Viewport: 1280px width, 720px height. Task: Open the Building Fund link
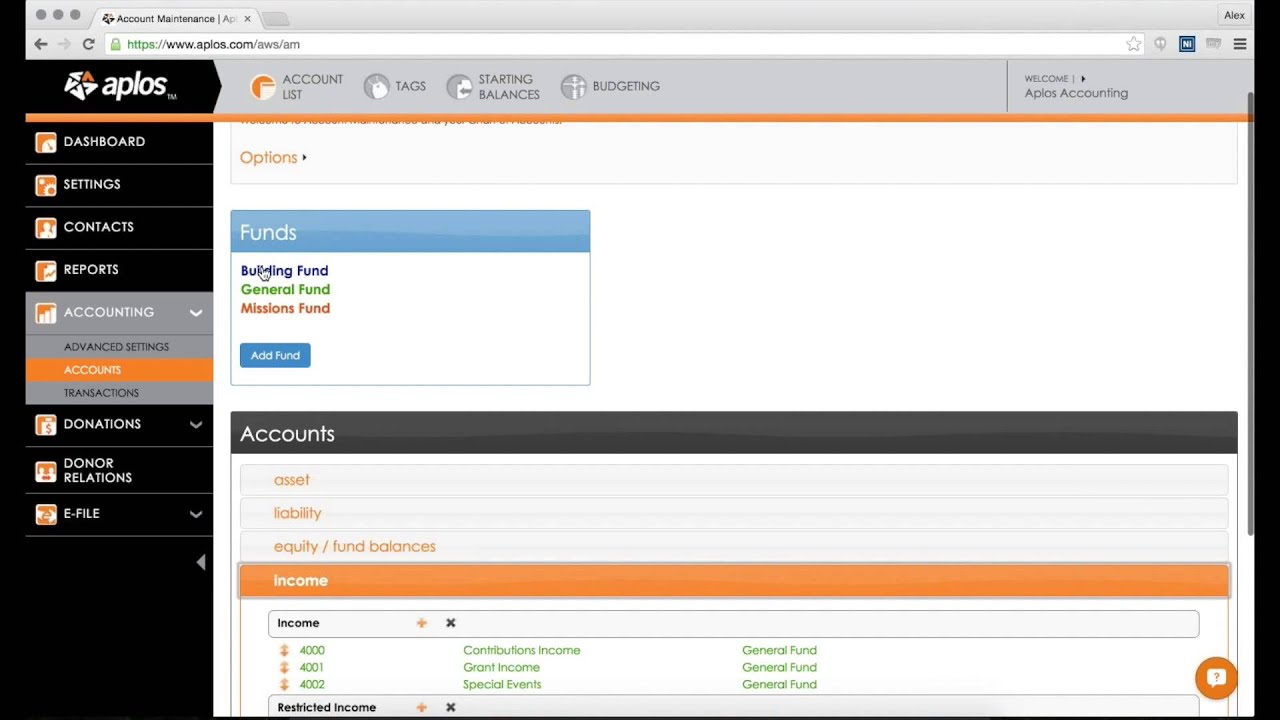click(x=284, y=271)
